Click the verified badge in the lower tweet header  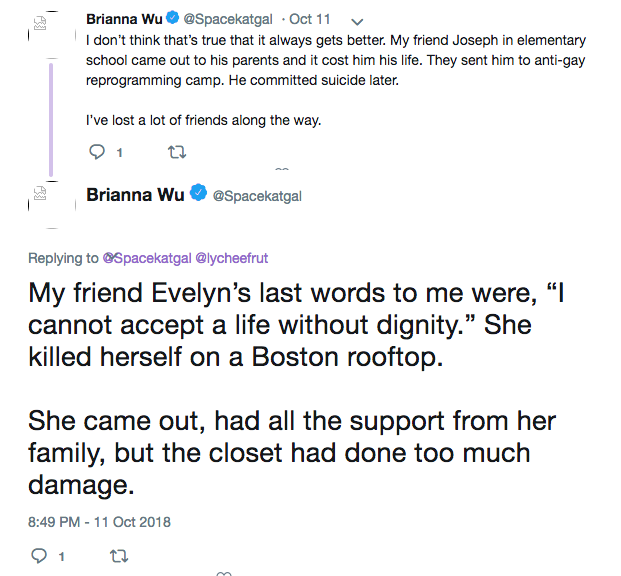coord(198,193)
